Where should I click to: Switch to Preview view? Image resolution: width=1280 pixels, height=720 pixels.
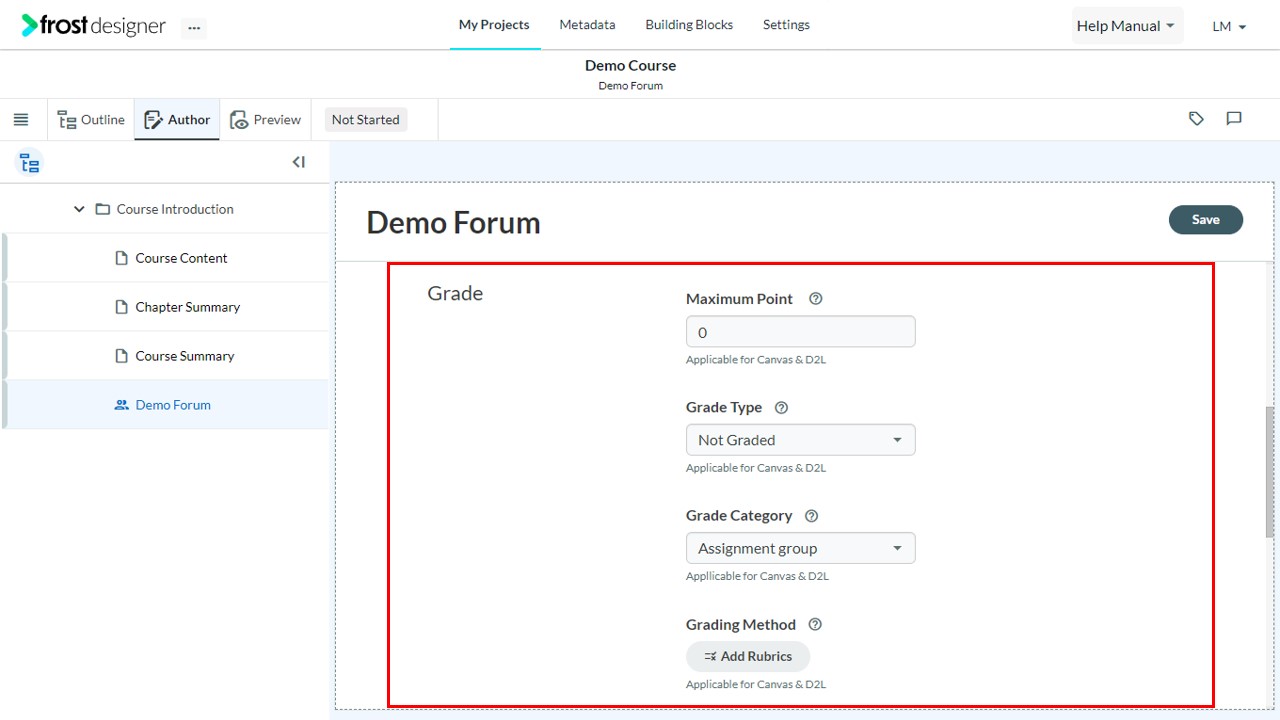(266, 120)
